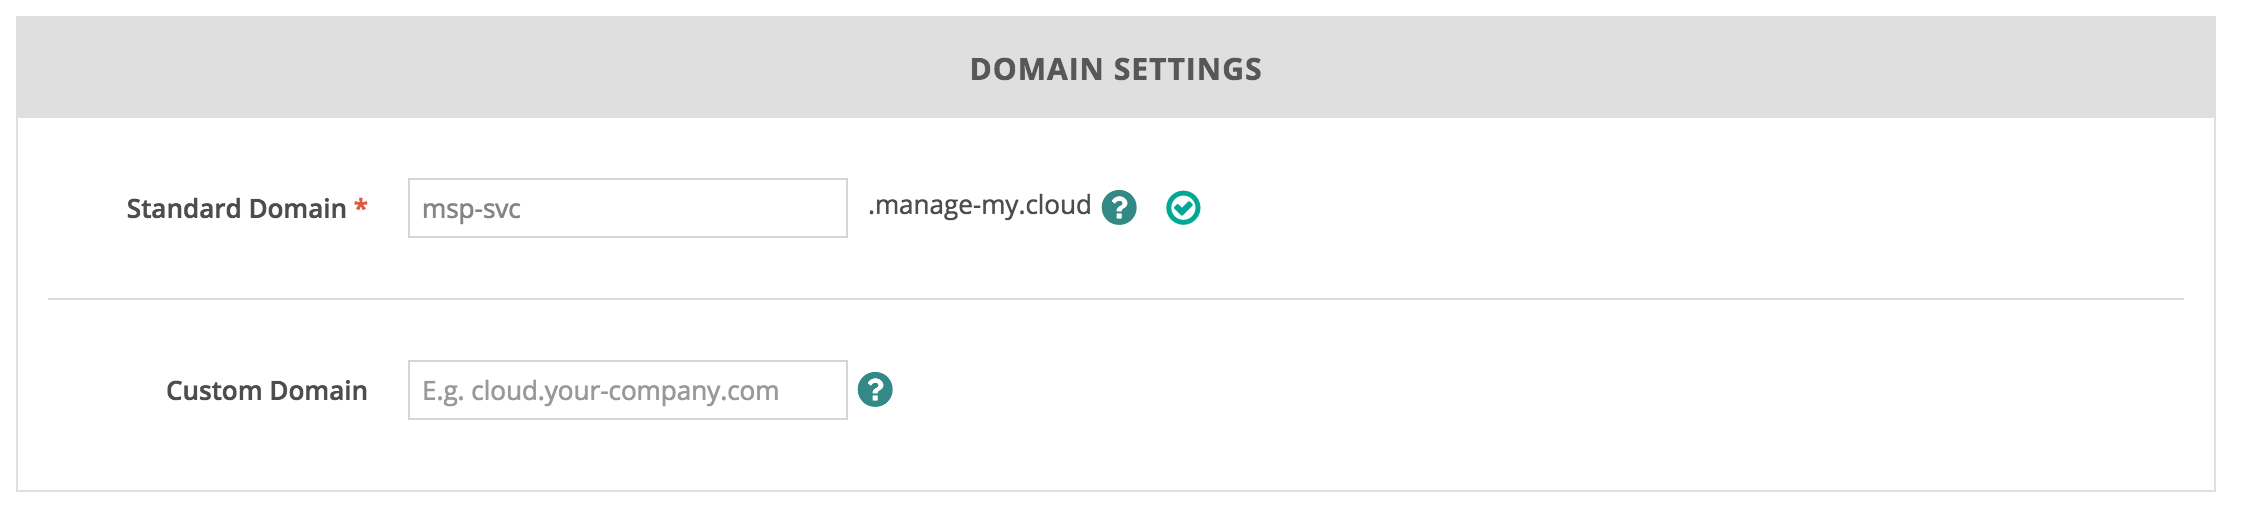The width and height of the screenshot is (2242, 524).
Task: Place cursor on msp-svc text
Action: [471, 210]
